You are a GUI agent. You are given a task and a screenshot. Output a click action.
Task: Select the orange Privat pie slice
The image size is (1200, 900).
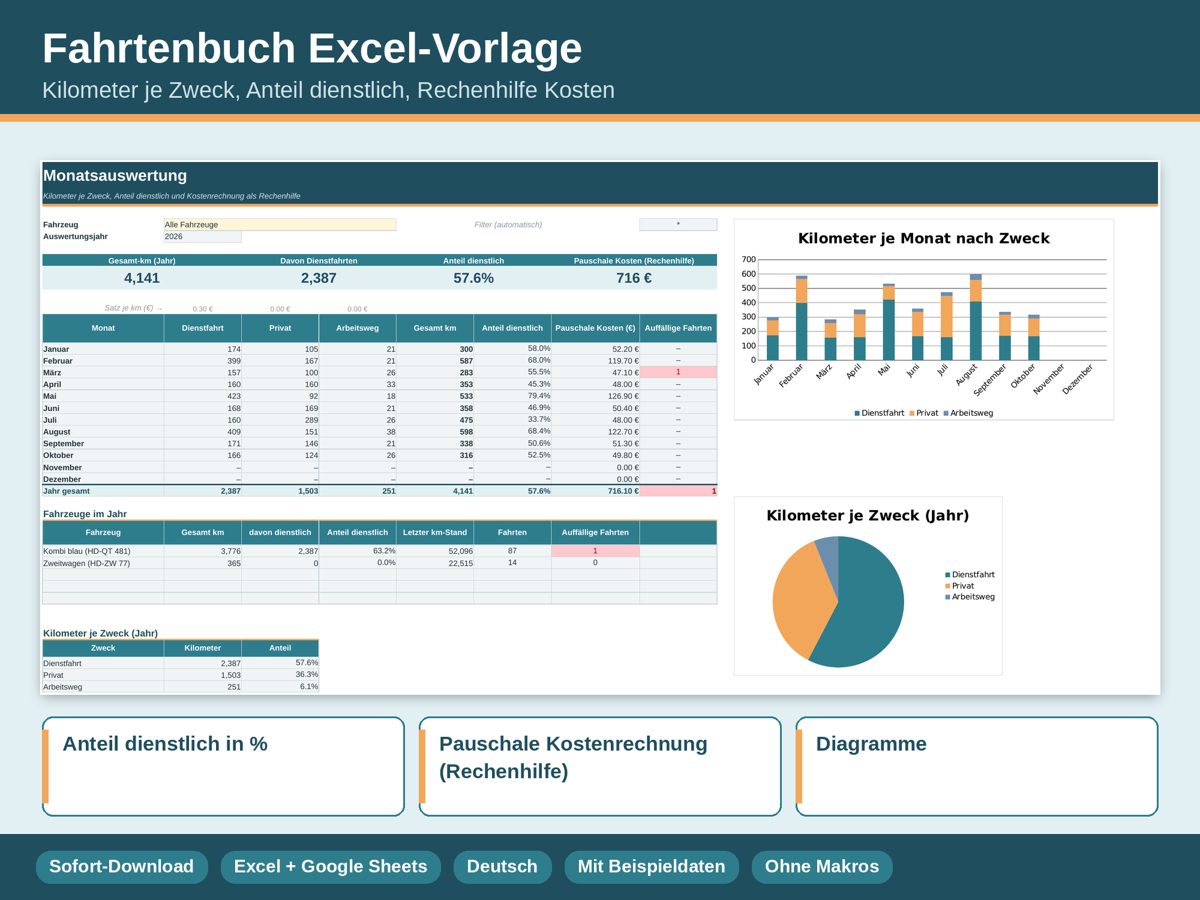click(800, 600)
